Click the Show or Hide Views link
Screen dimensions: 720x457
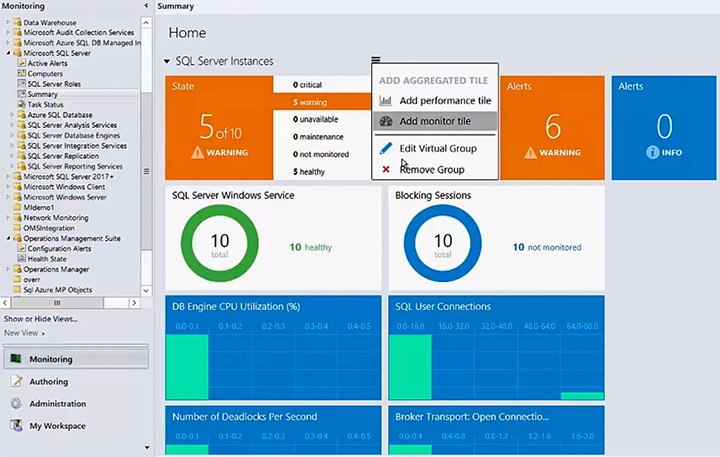point(40,319)
